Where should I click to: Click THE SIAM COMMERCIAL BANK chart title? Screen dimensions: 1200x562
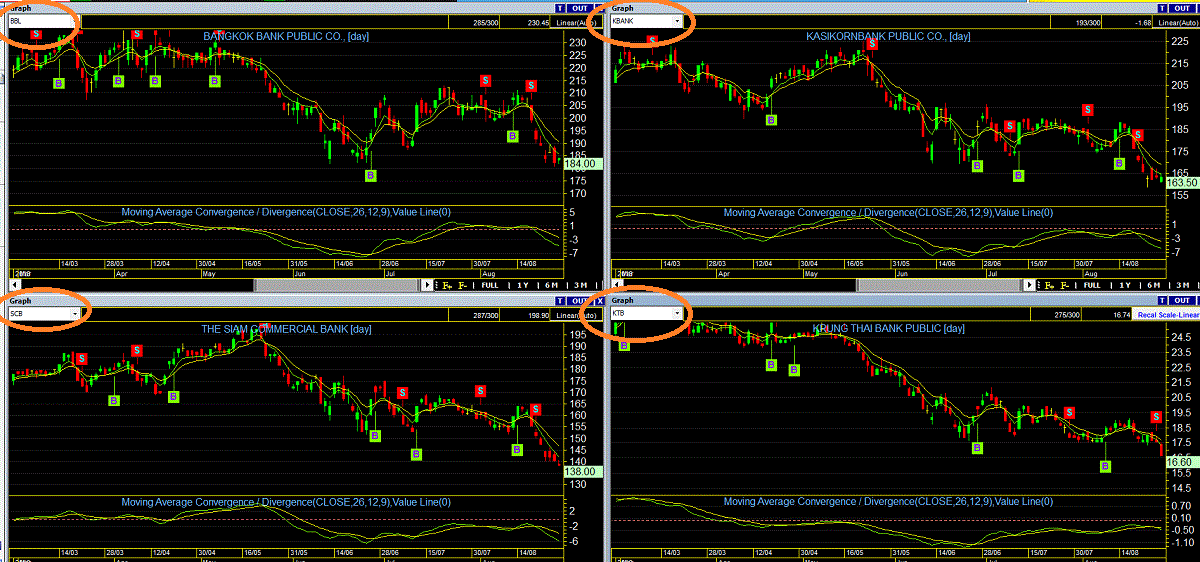[286, 329]
